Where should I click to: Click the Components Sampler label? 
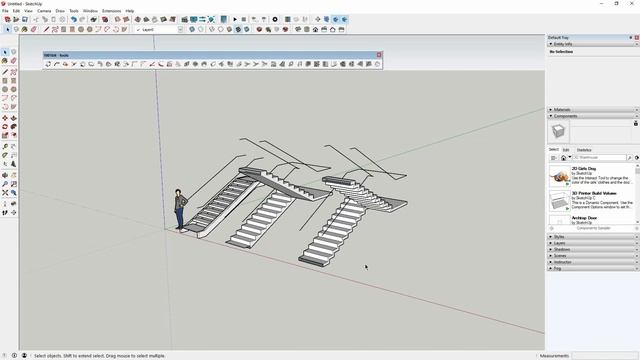coord(593,228)
